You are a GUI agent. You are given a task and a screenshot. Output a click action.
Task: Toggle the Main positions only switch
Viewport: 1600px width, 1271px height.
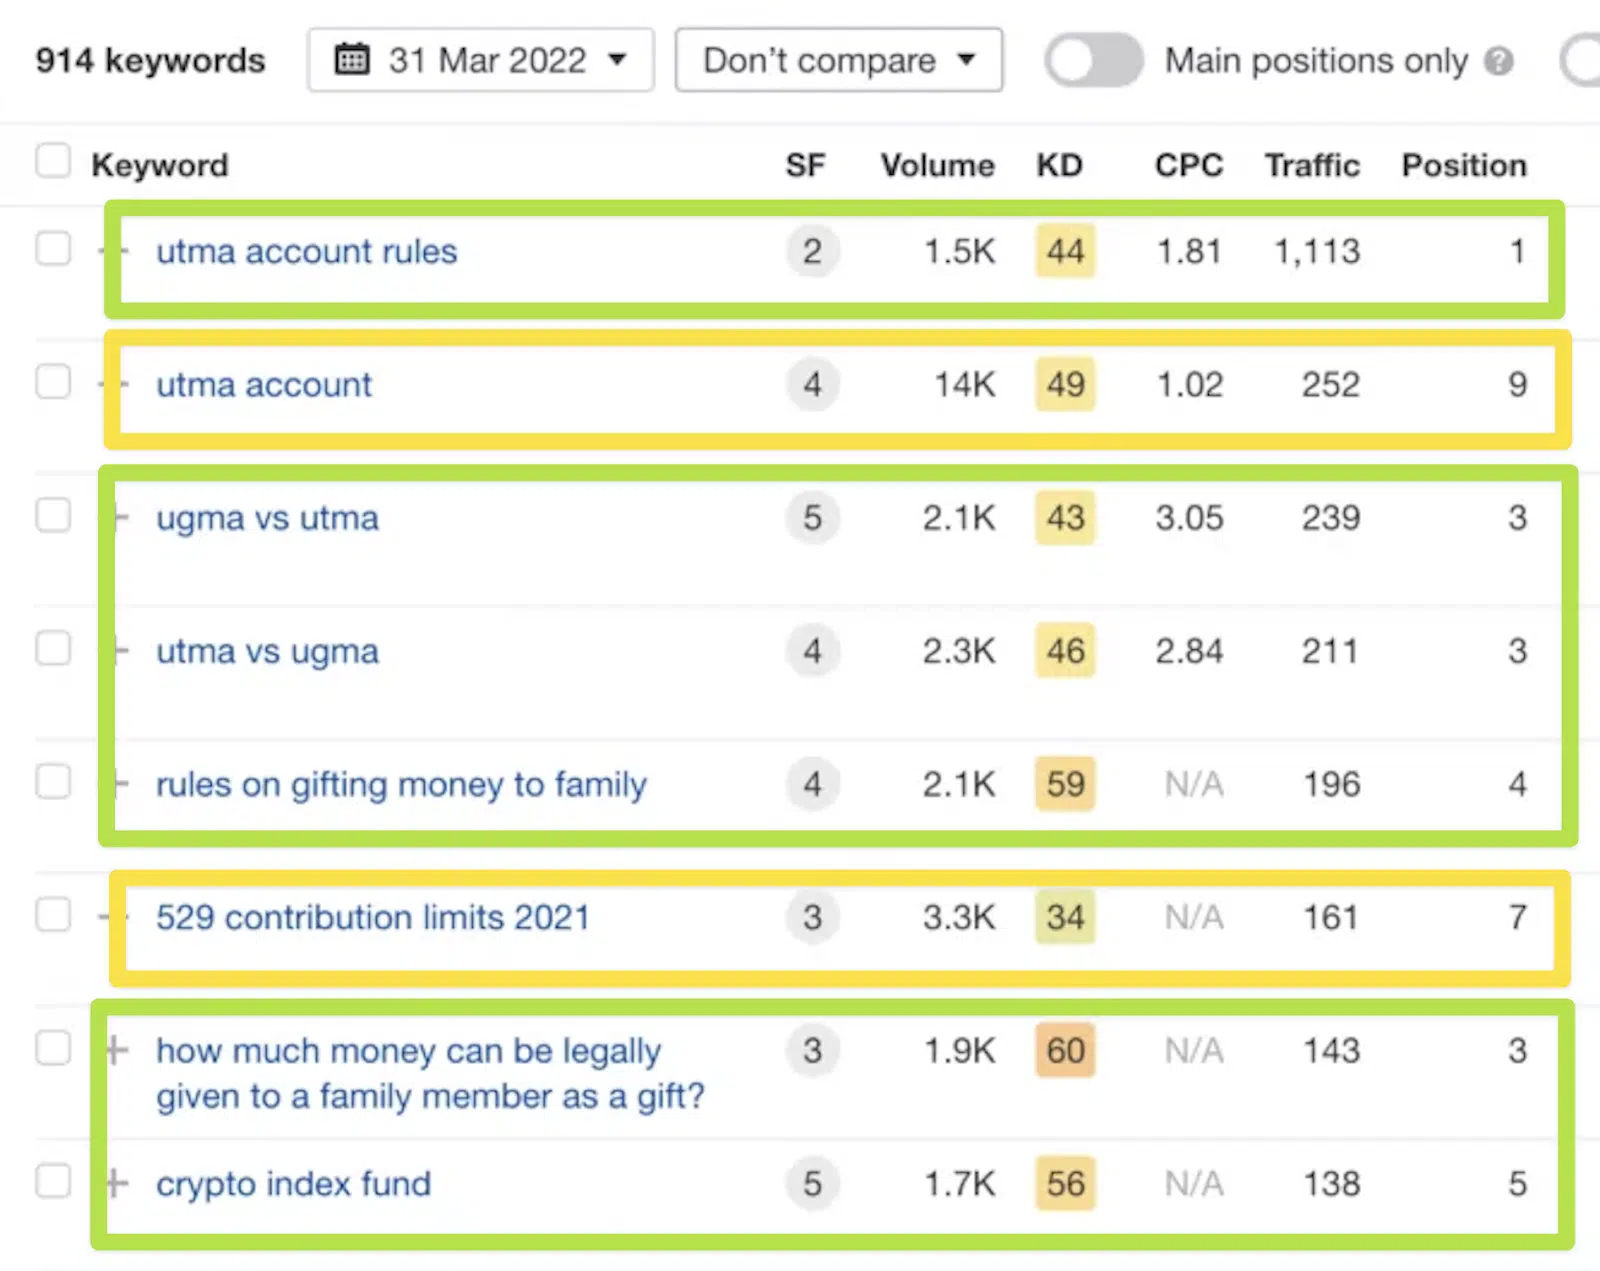tap(1093, 61)
